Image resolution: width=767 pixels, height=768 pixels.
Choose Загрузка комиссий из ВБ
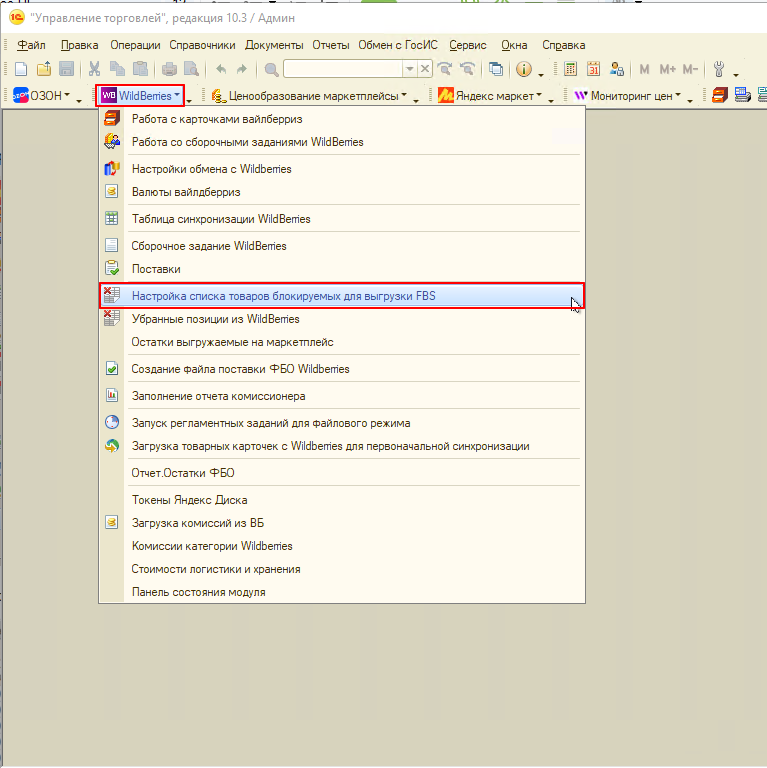pos(342,523)
